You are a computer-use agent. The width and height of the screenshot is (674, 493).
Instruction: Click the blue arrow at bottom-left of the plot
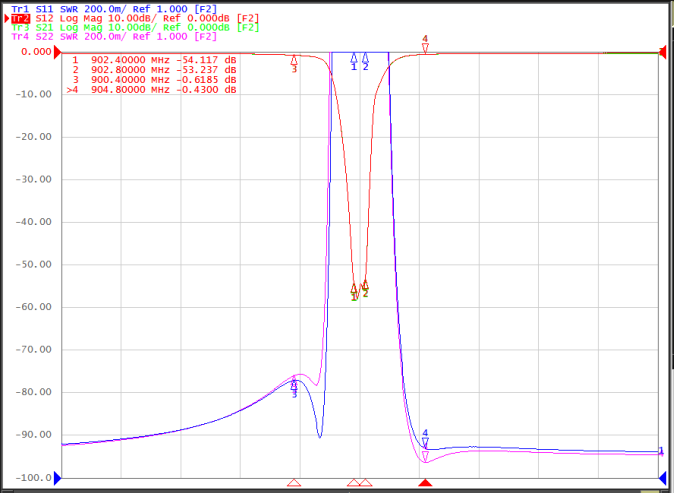coord(58,478)
